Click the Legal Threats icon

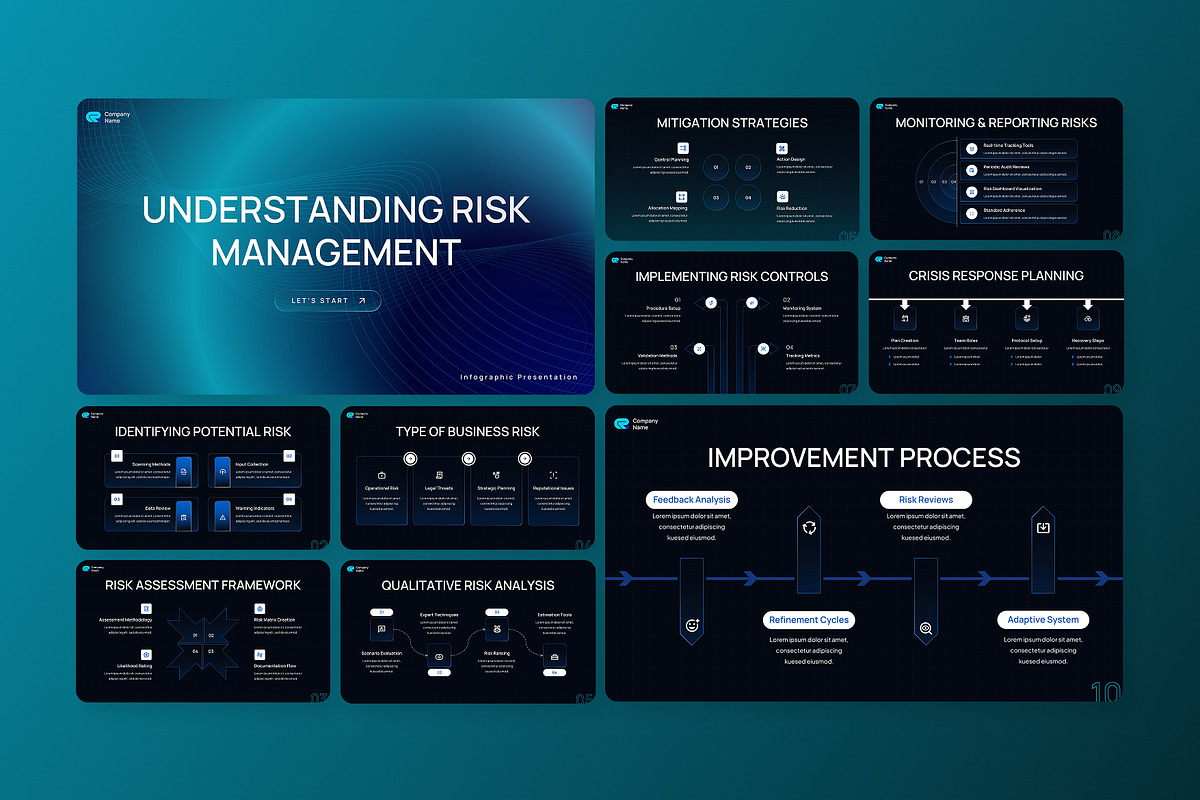coord(439,475)
